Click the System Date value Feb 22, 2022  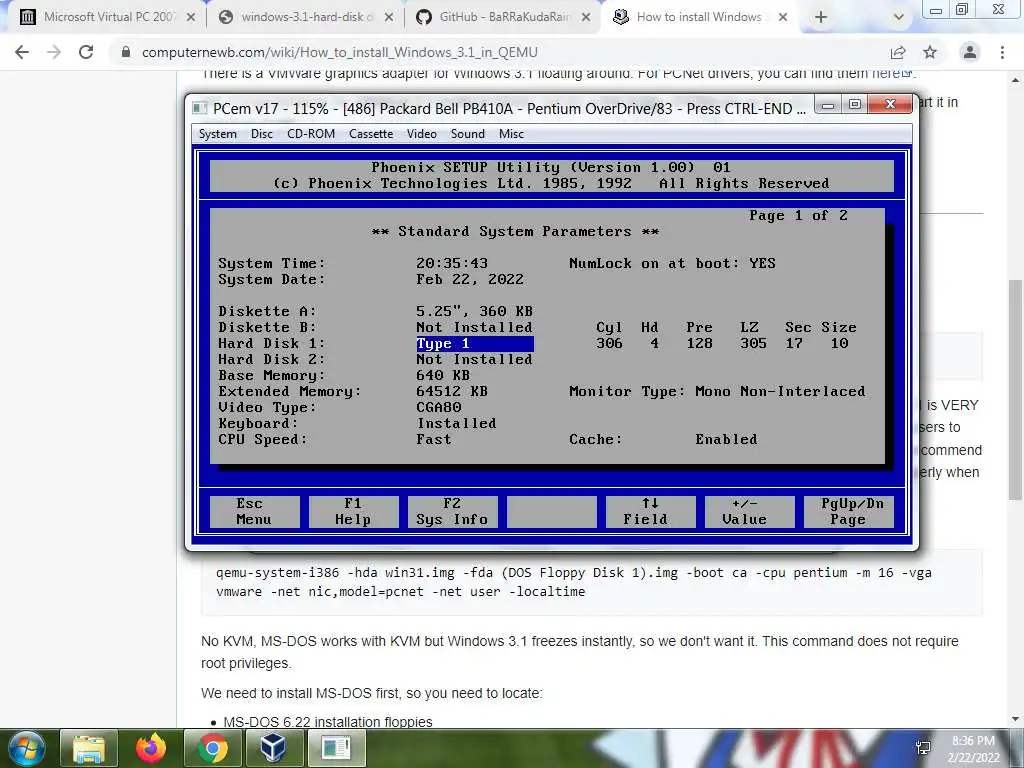click(x=470, y=280)
